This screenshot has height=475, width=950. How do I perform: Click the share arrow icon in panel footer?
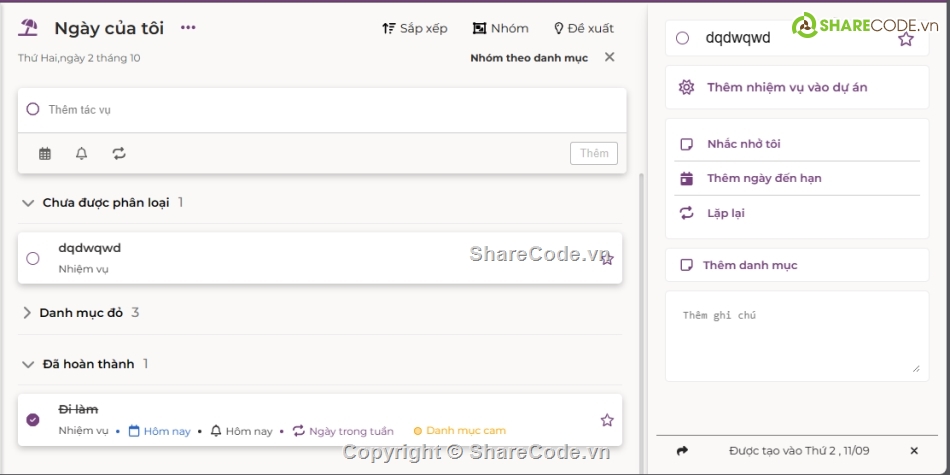click(x=682, y=451)
